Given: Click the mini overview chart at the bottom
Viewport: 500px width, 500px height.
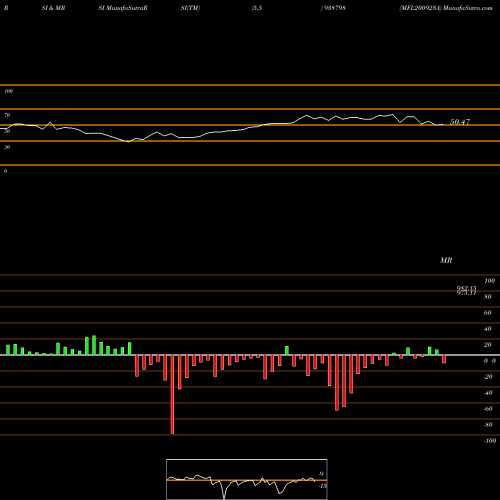Looking at the screenshot, I should tap(247, 479).
